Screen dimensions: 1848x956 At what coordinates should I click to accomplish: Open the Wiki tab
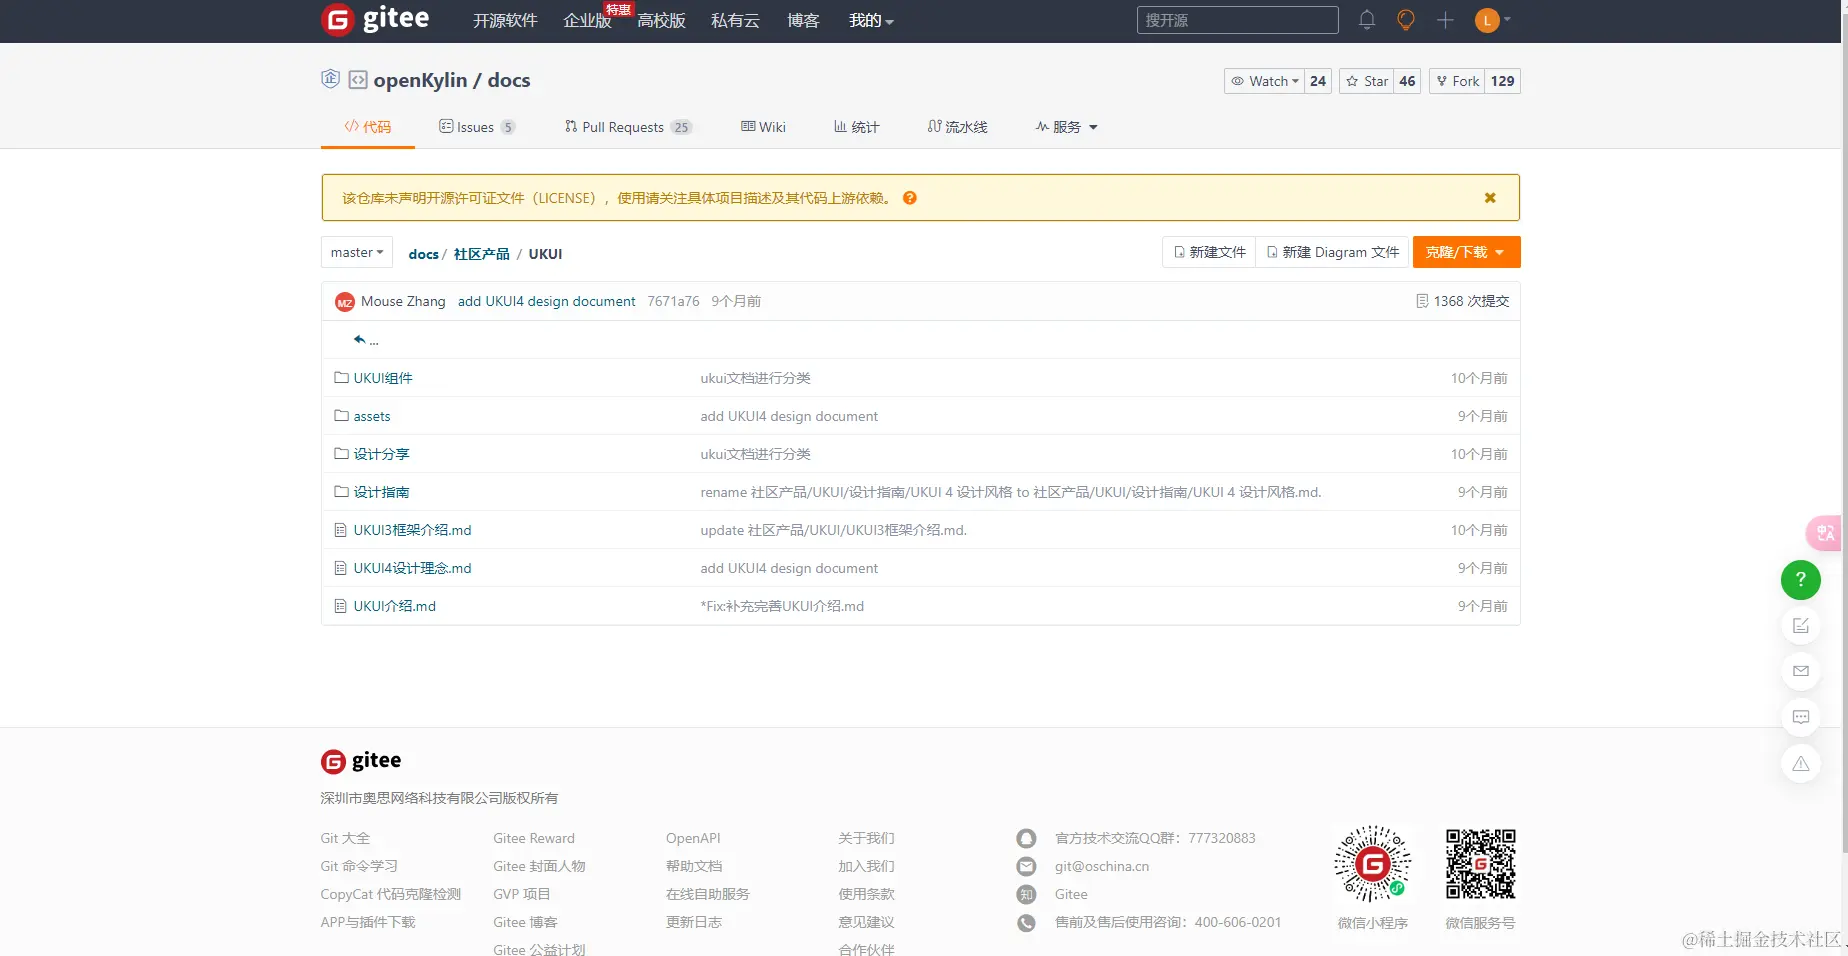[763, 127]
